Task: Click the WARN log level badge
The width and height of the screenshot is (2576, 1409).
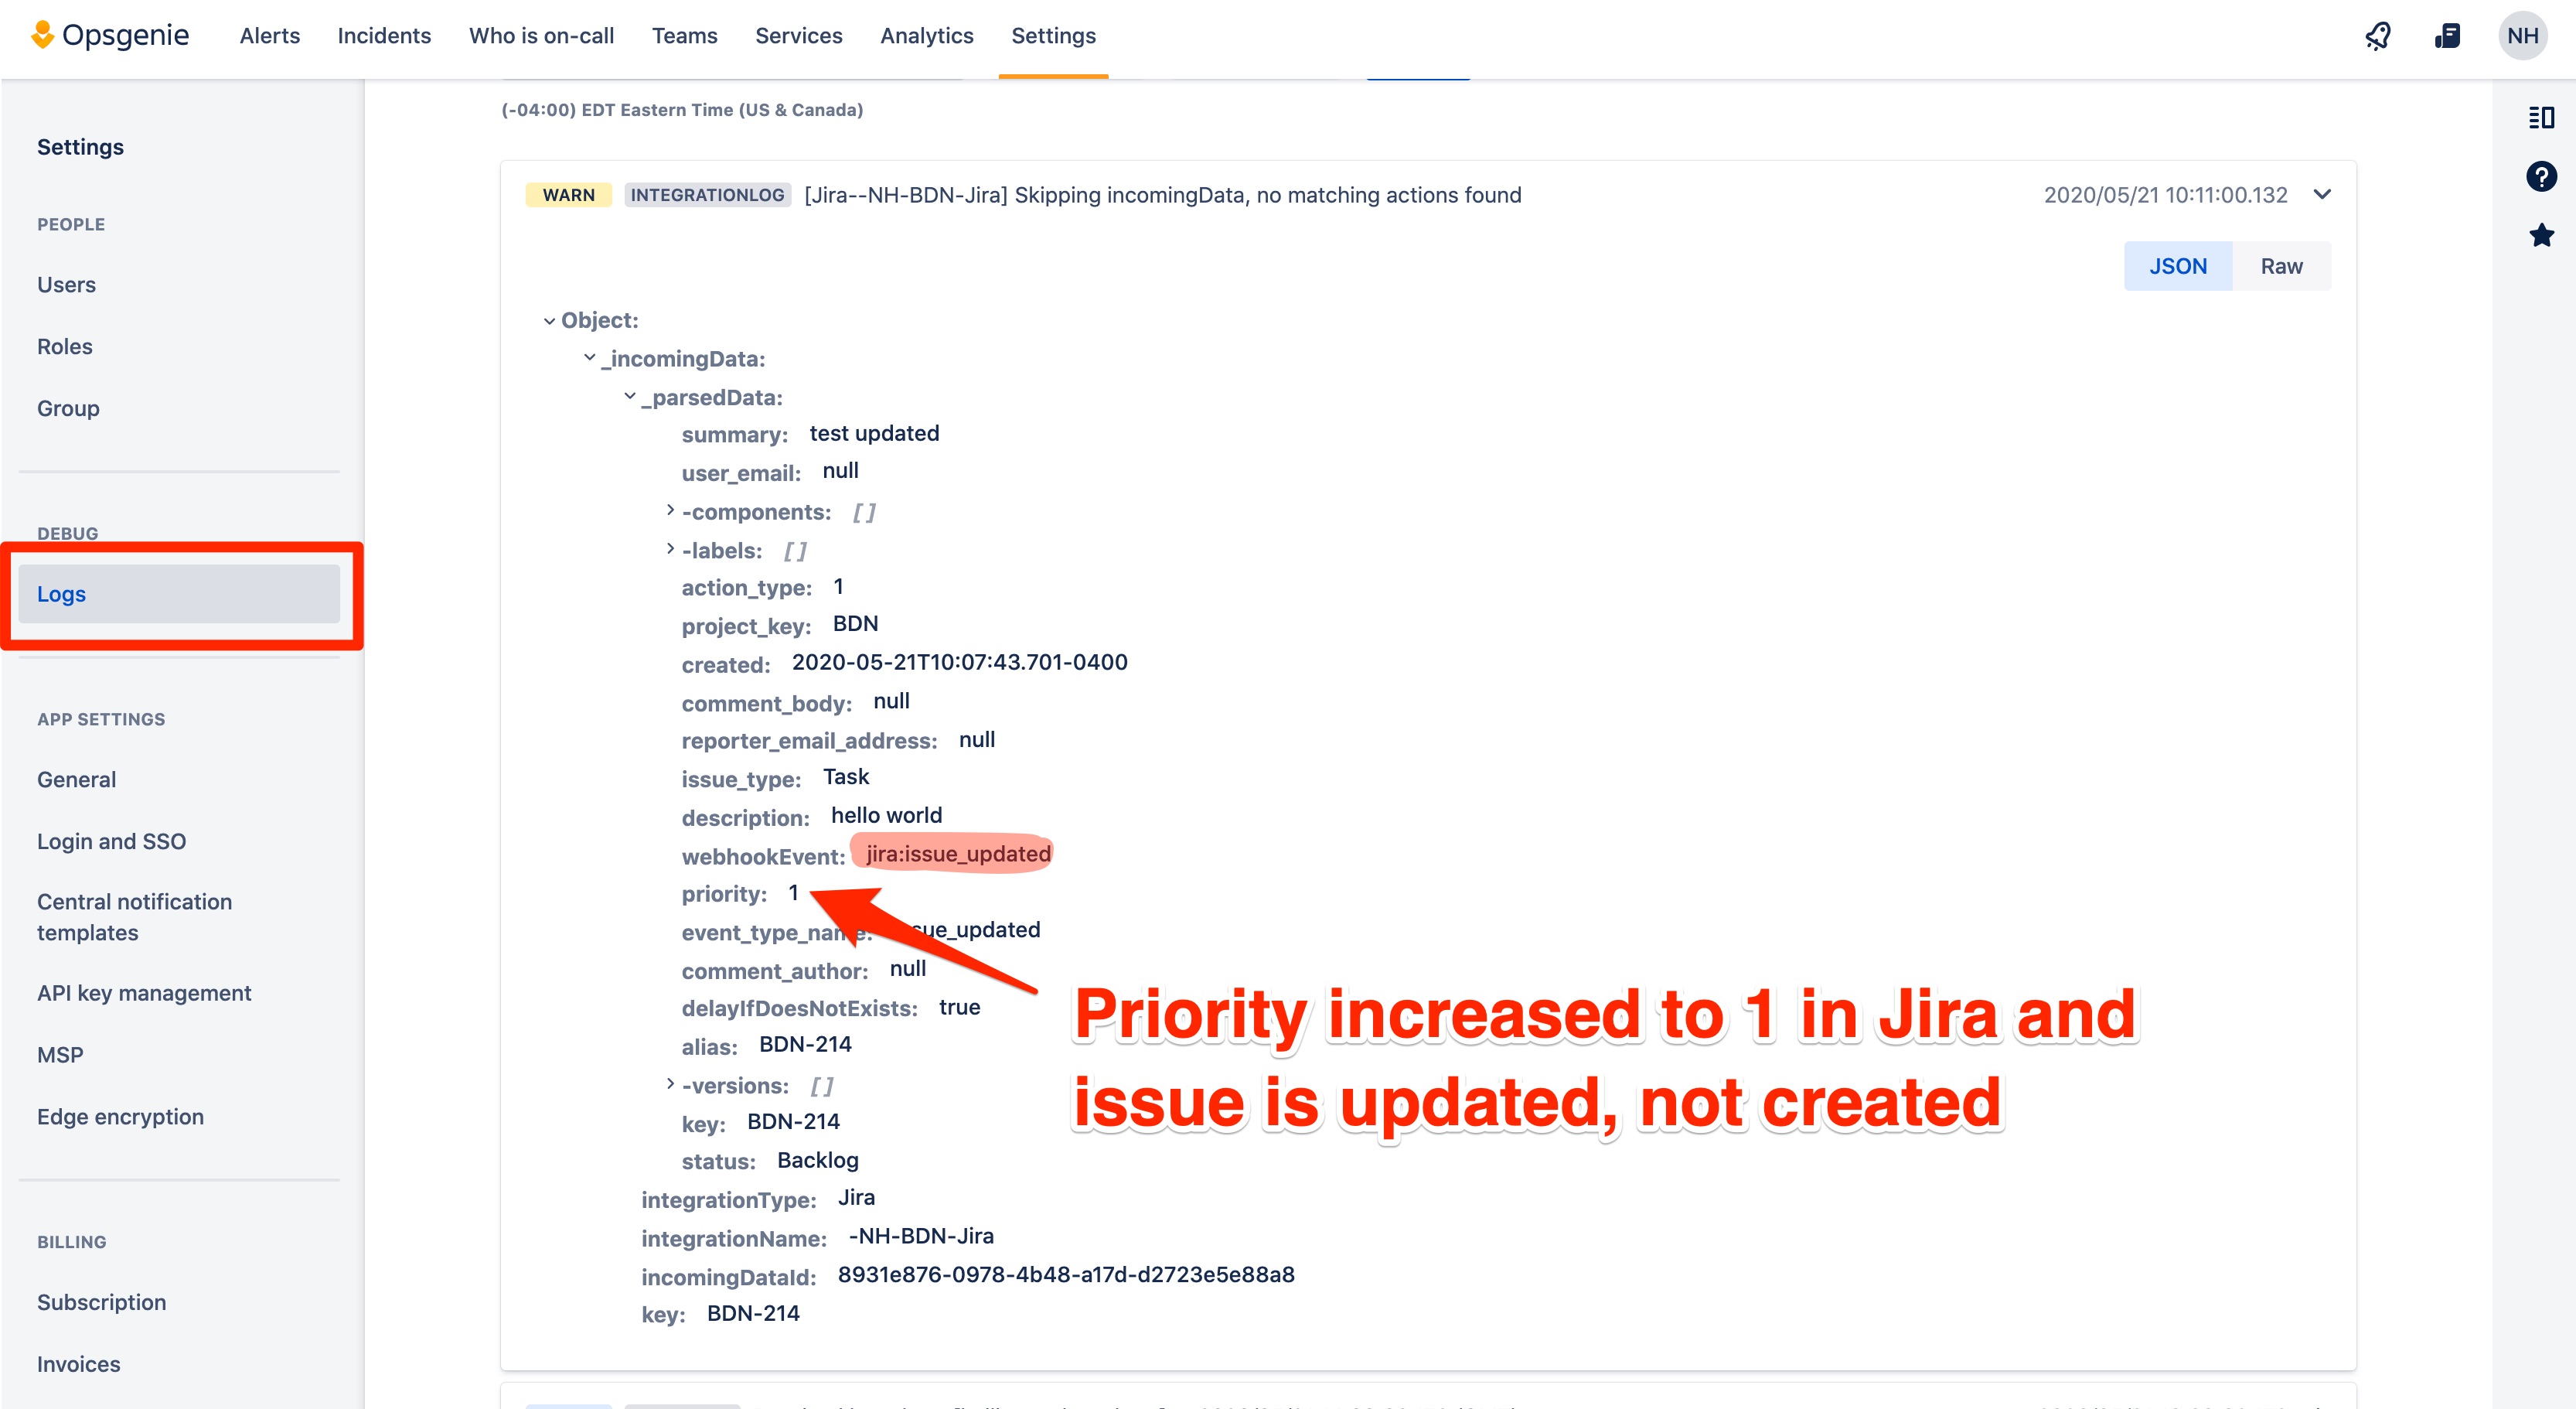Action: 567,194
